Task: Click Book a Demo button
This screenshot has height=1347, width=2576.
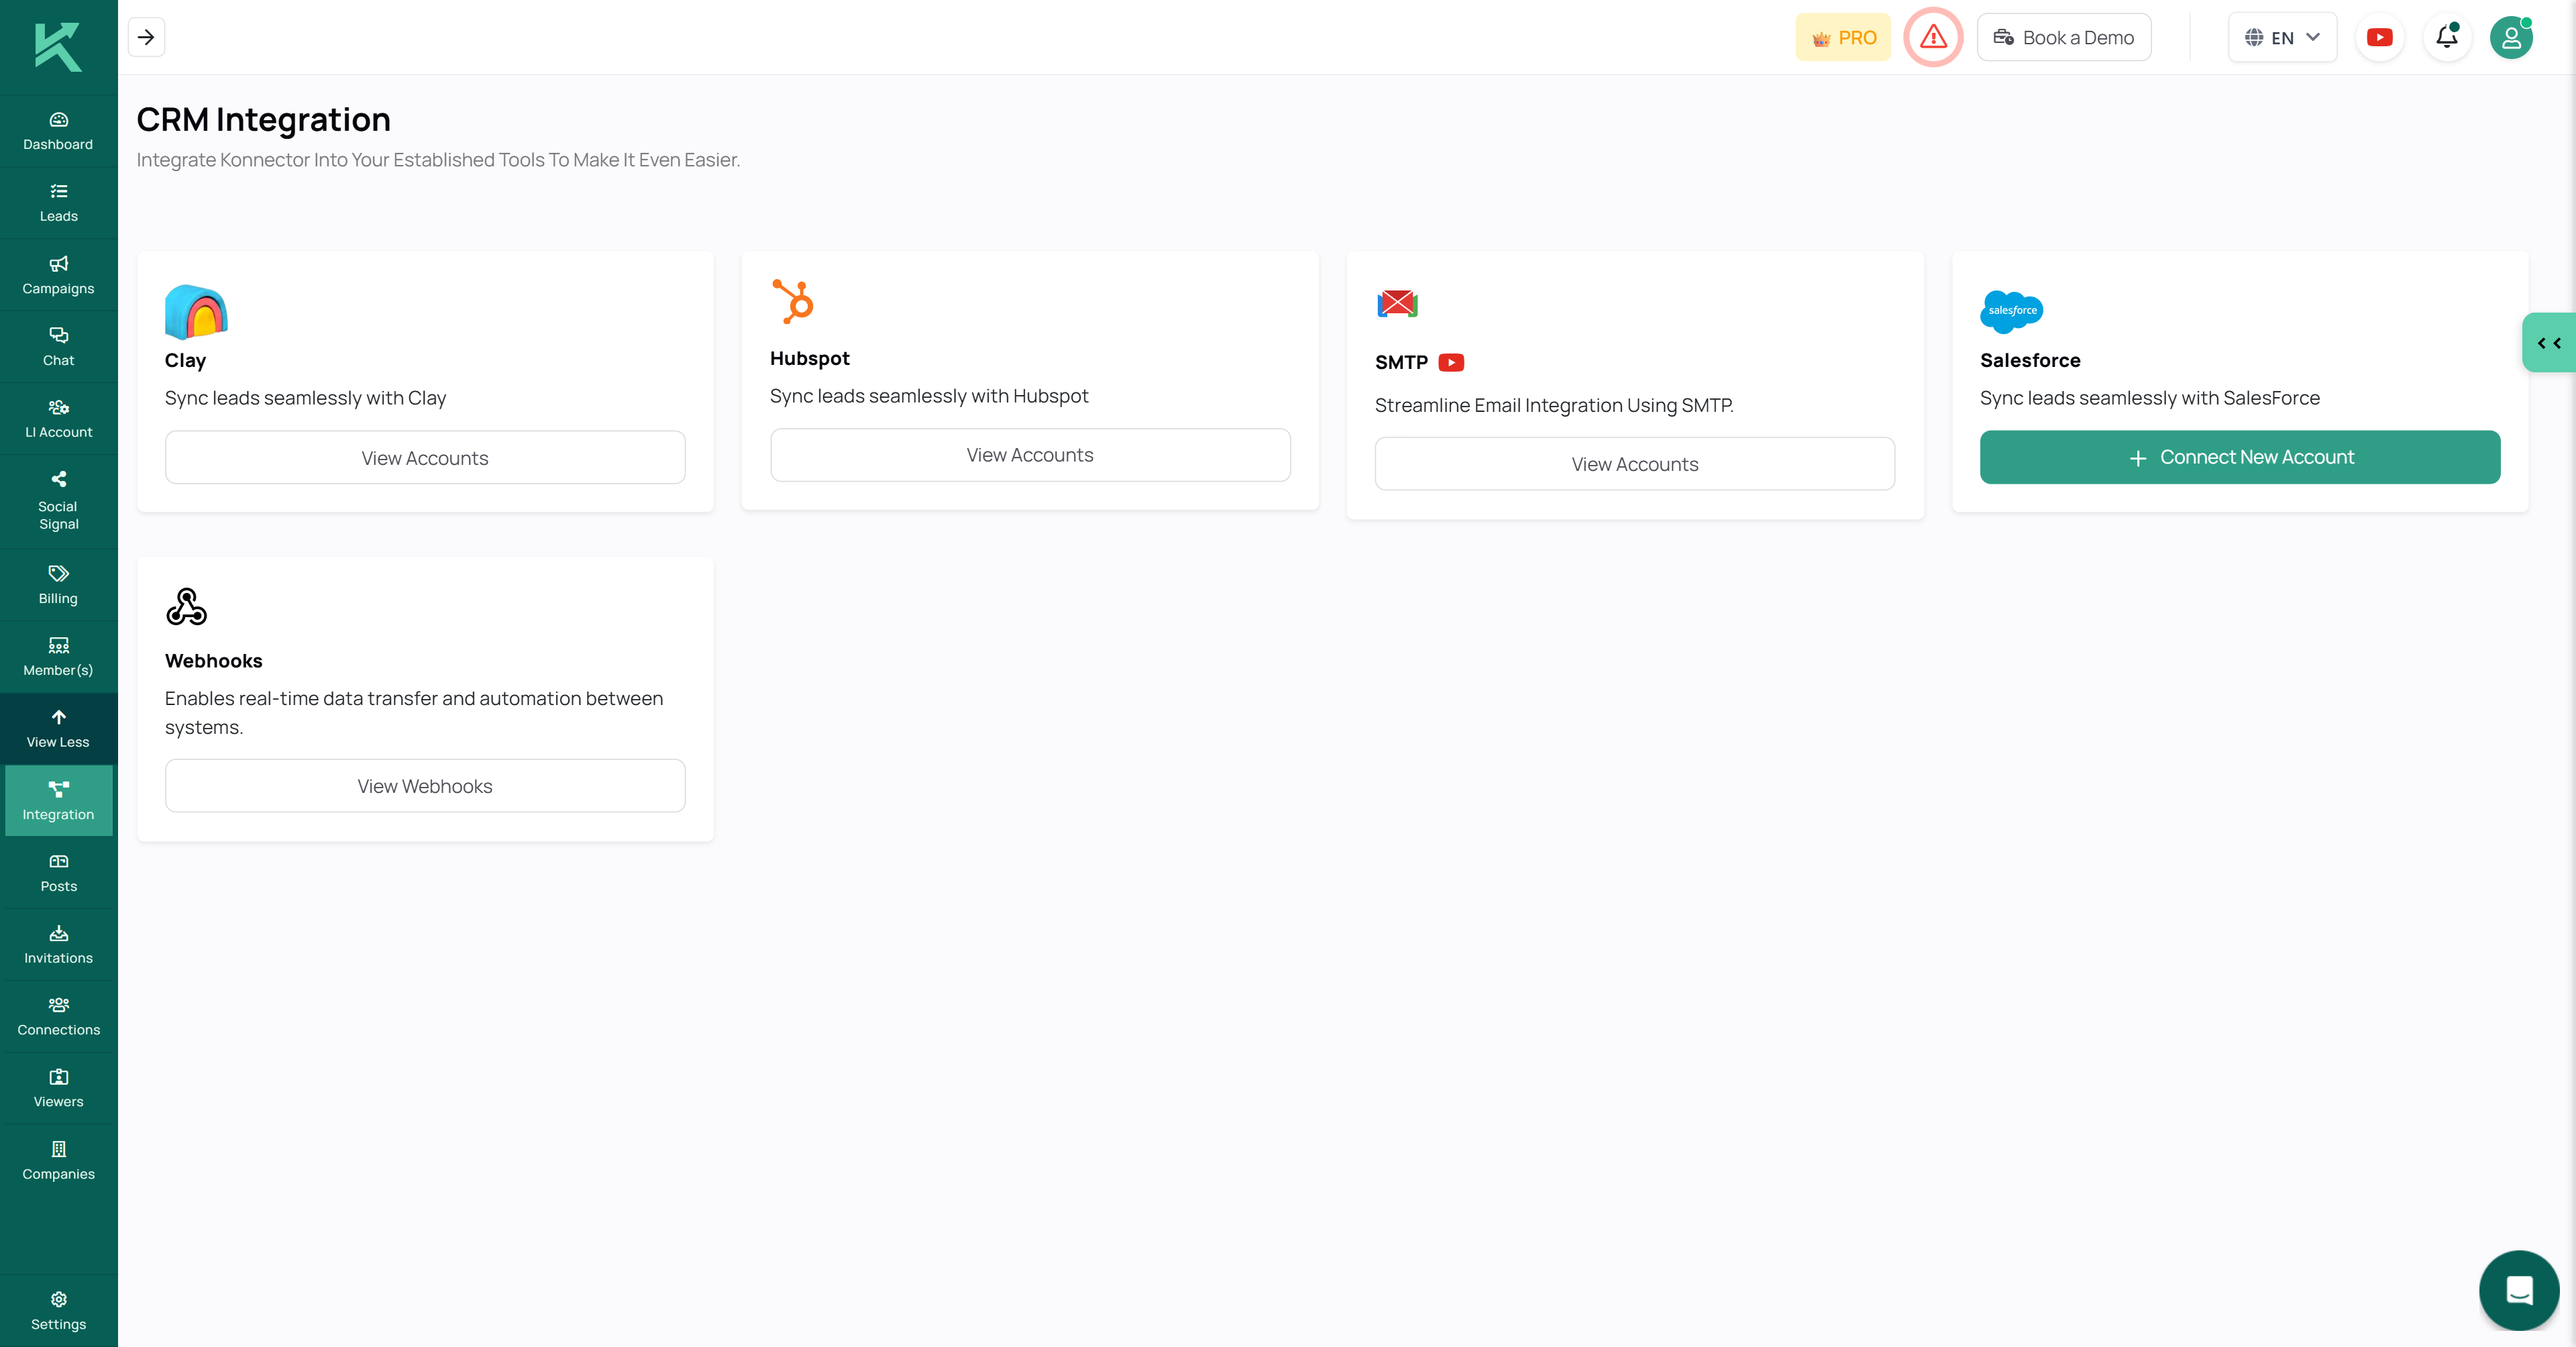Action: 2063,37
